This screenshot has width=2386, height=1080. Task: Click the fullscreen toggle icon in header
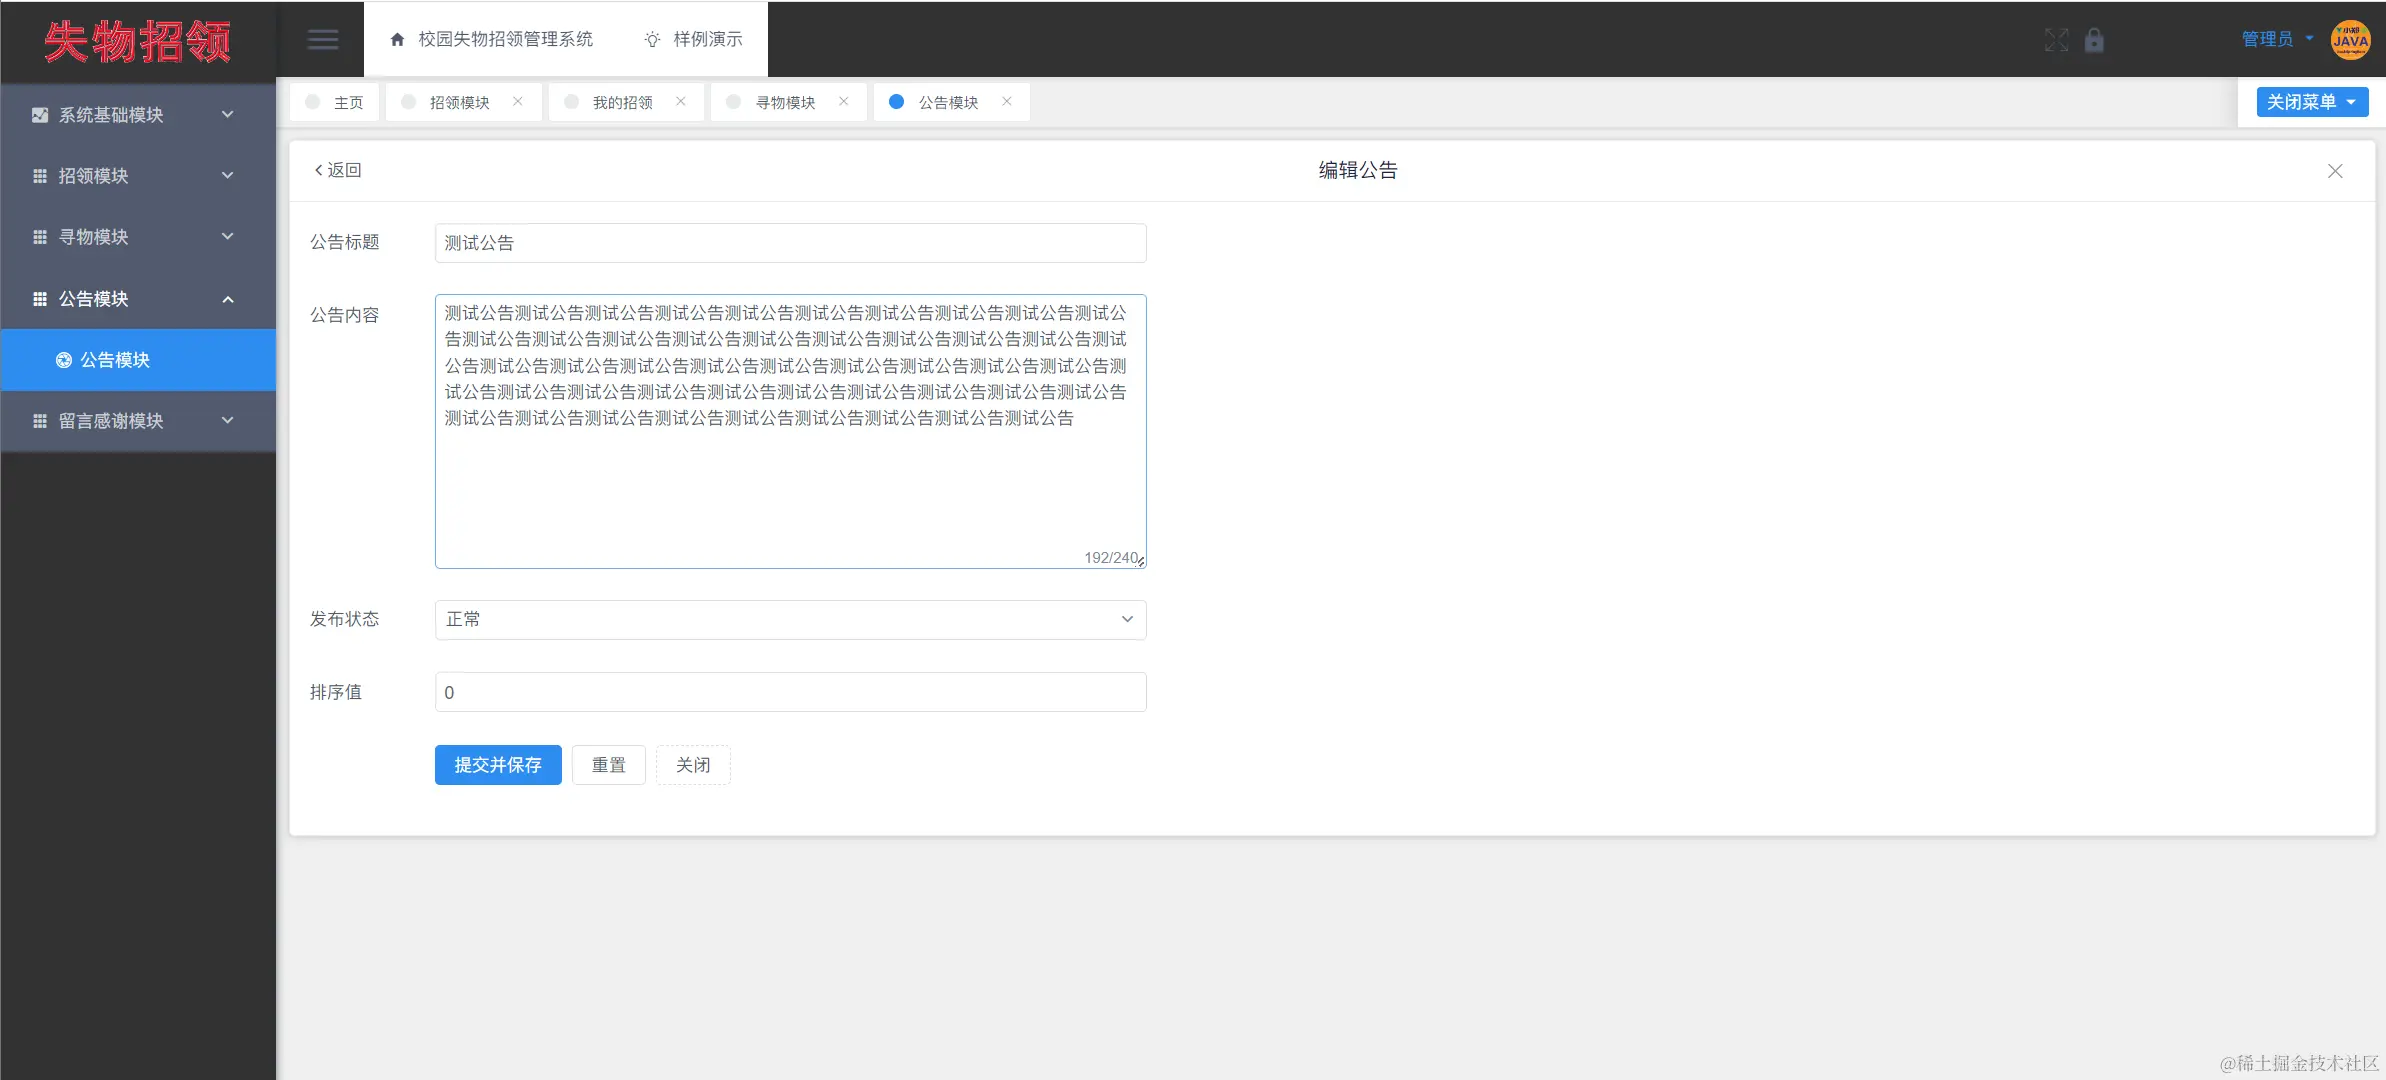click(2058, 40)
